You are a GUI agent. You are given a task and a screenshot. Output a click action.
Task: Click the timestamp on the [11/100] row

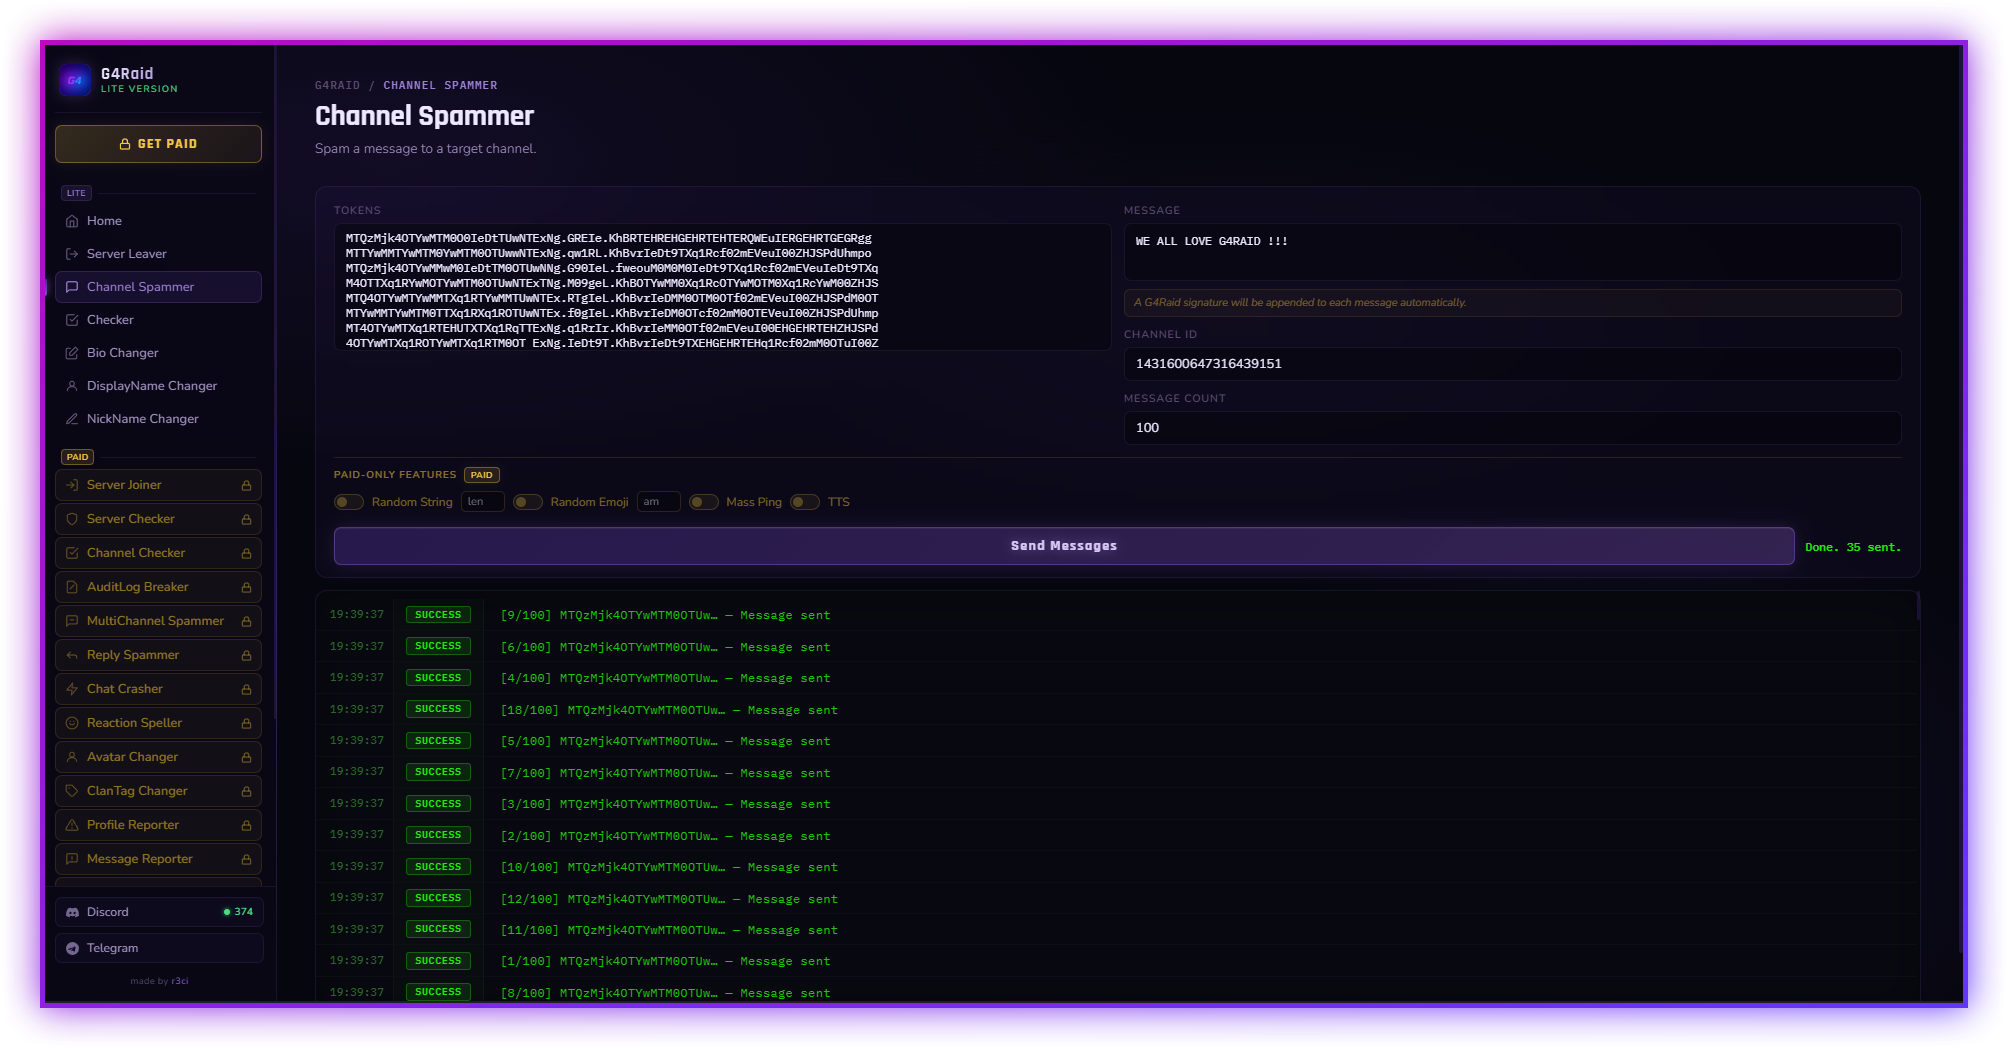point(357,930)
